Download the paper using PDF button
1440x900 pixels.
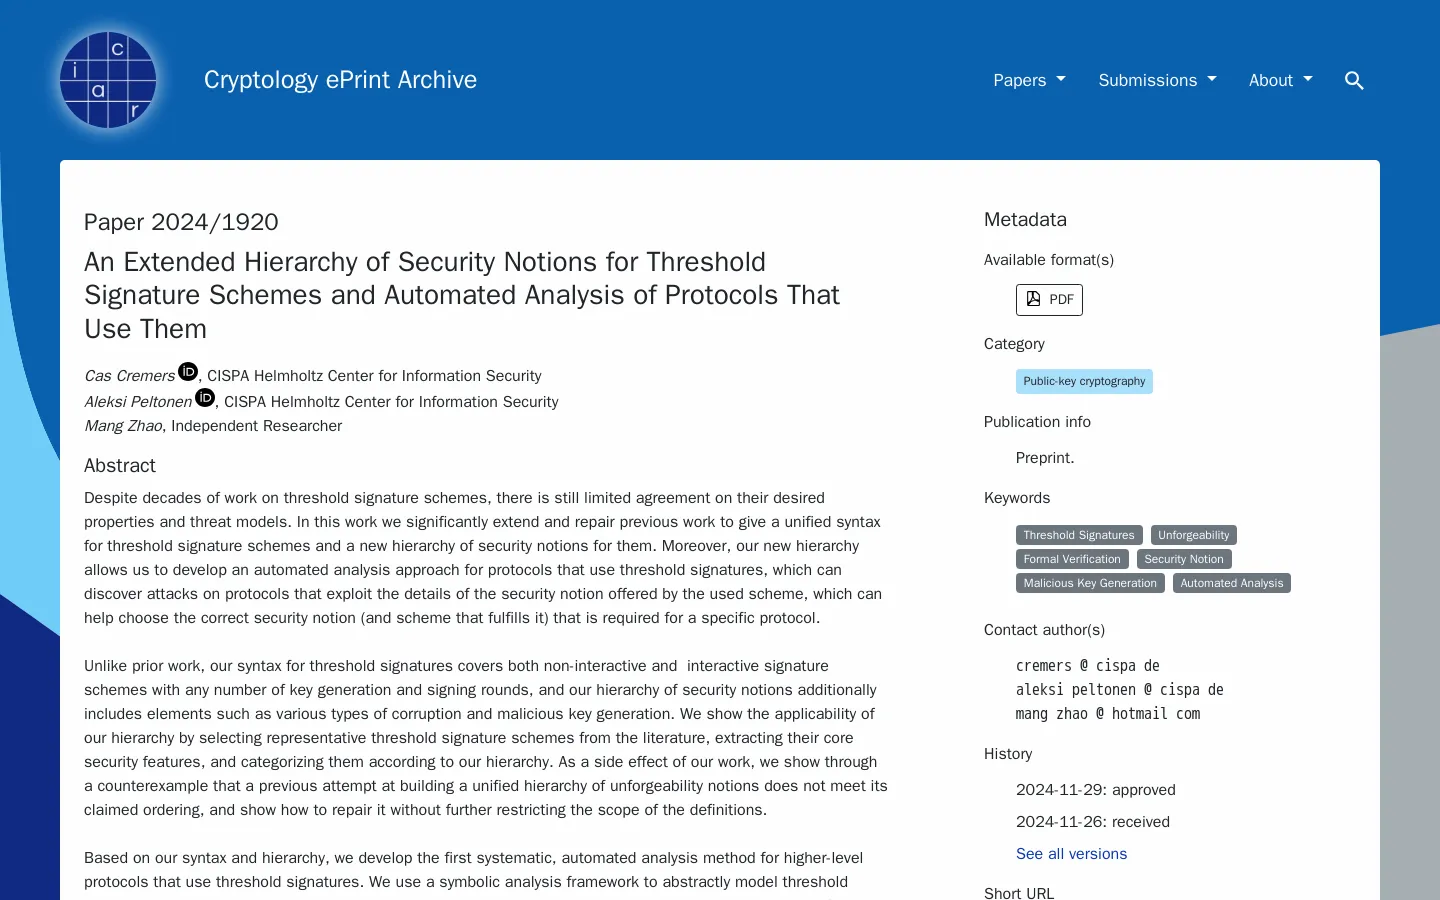click(x=1049, y=300)
